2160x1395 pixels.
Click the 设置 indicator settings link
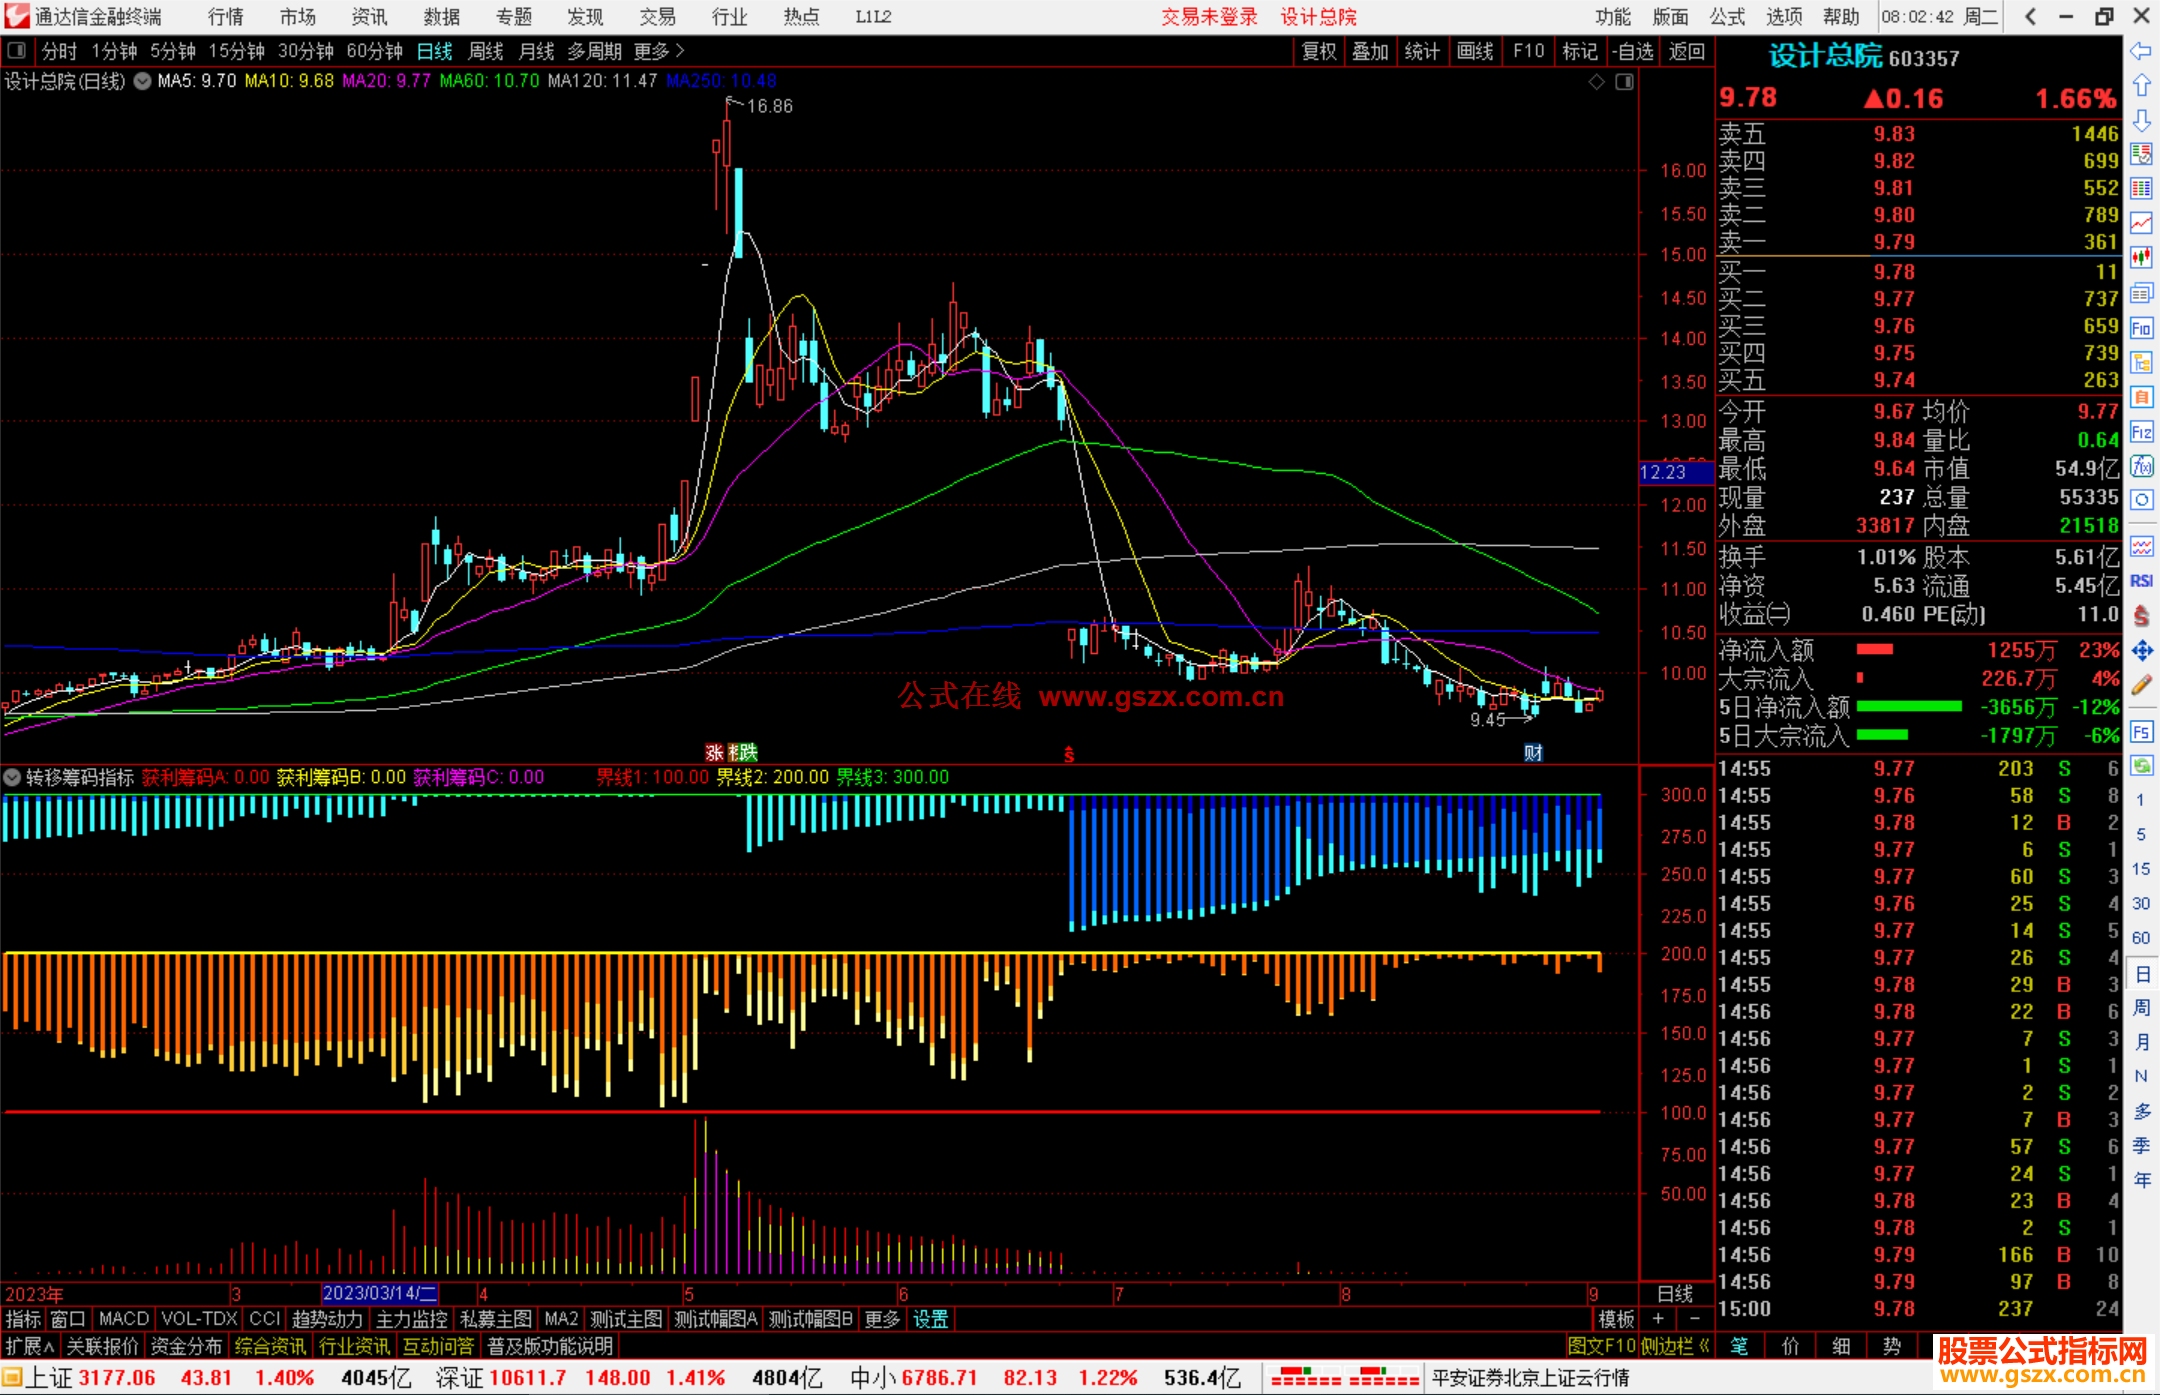930,1319
